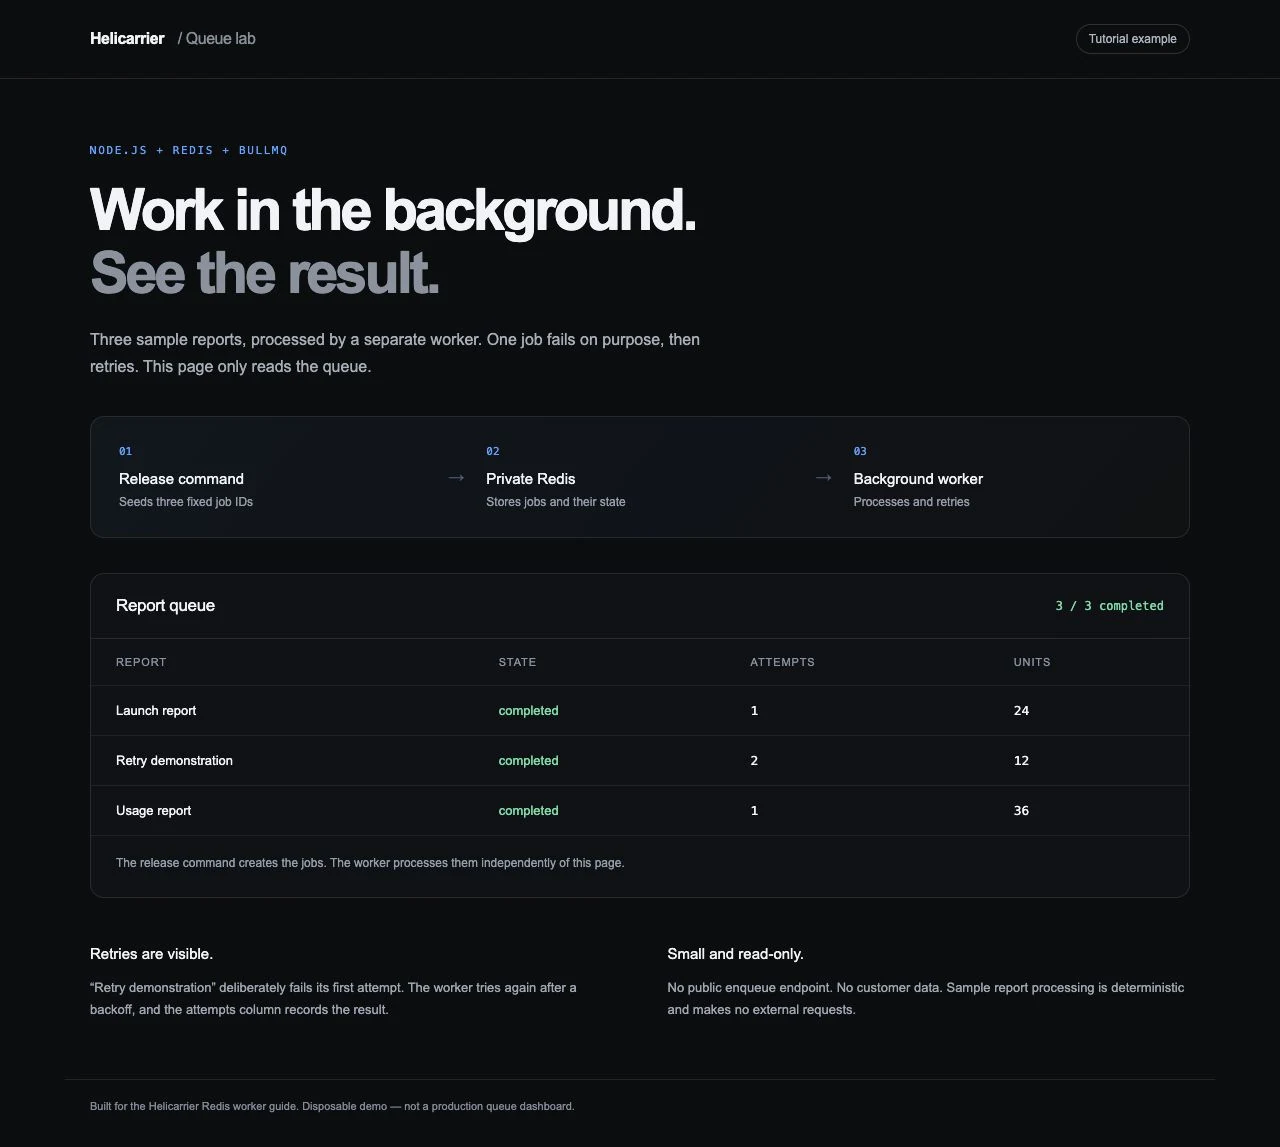Click the Small and read-only heading
This screenshot has width=1280, height=1147.
pos(735,954)
